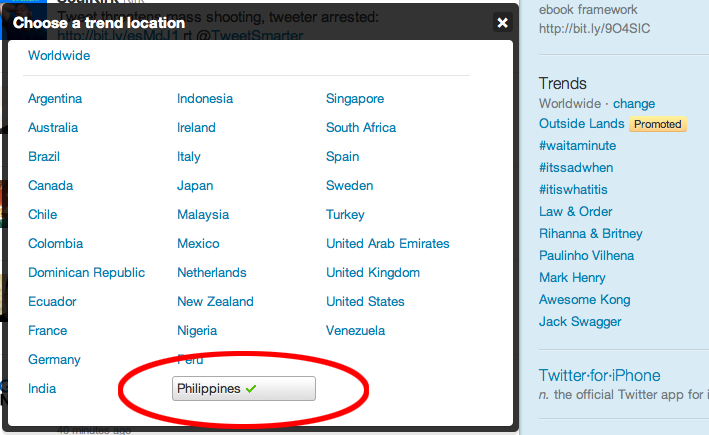The width and height of the screenshot is (709, 435).
Task: Open the Twitter for iPhone link
Action: point(599,376)
